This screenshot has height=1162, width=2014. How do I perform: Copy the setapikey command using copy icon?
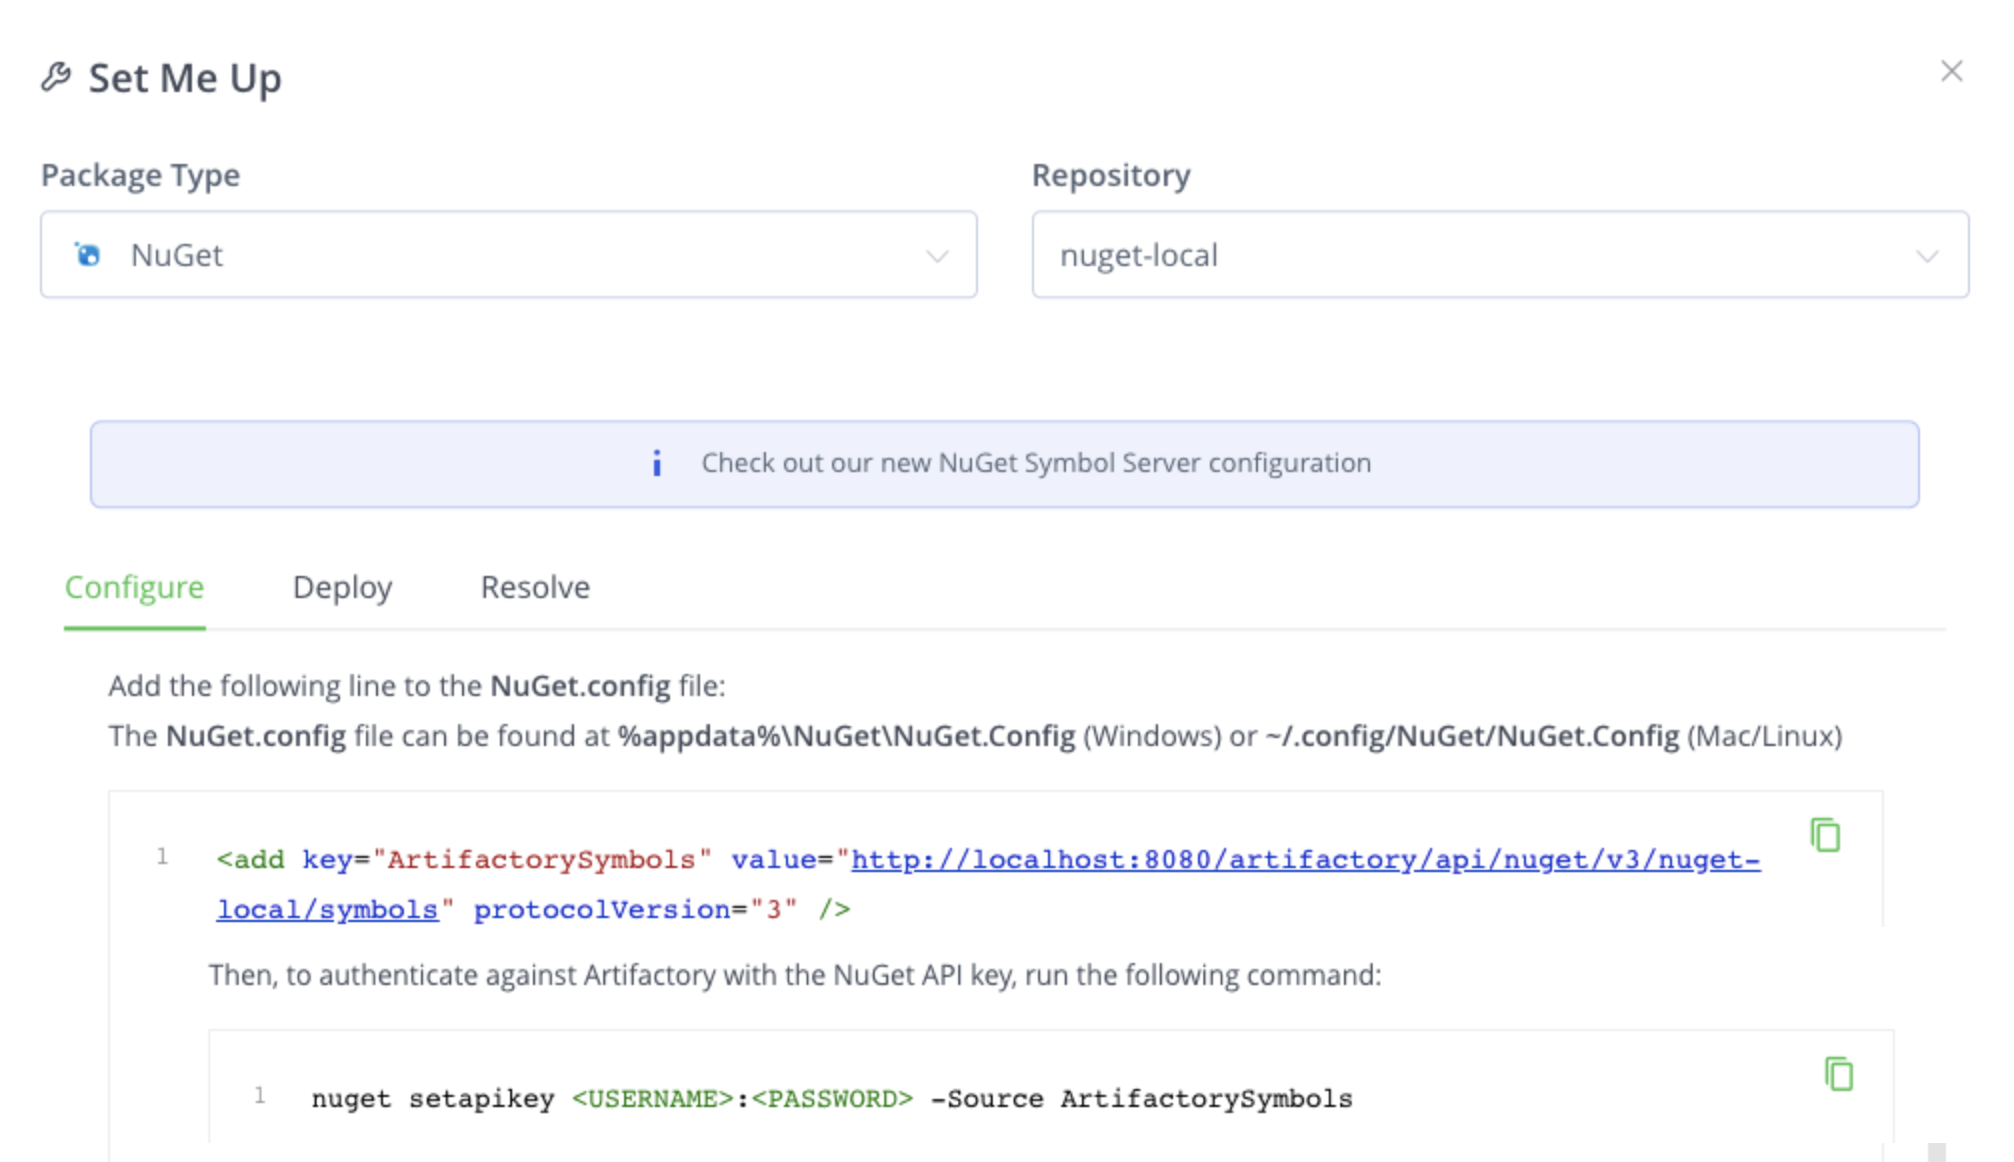point(1838,1073)
